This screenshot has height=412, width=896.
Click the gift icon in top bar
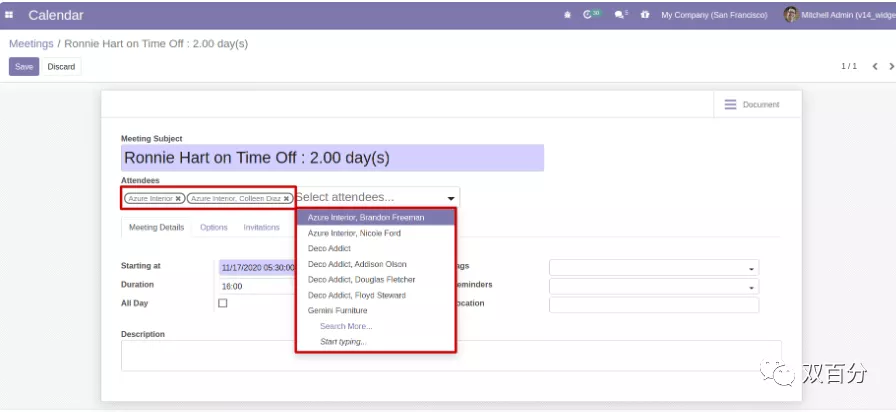coord(645,15)
